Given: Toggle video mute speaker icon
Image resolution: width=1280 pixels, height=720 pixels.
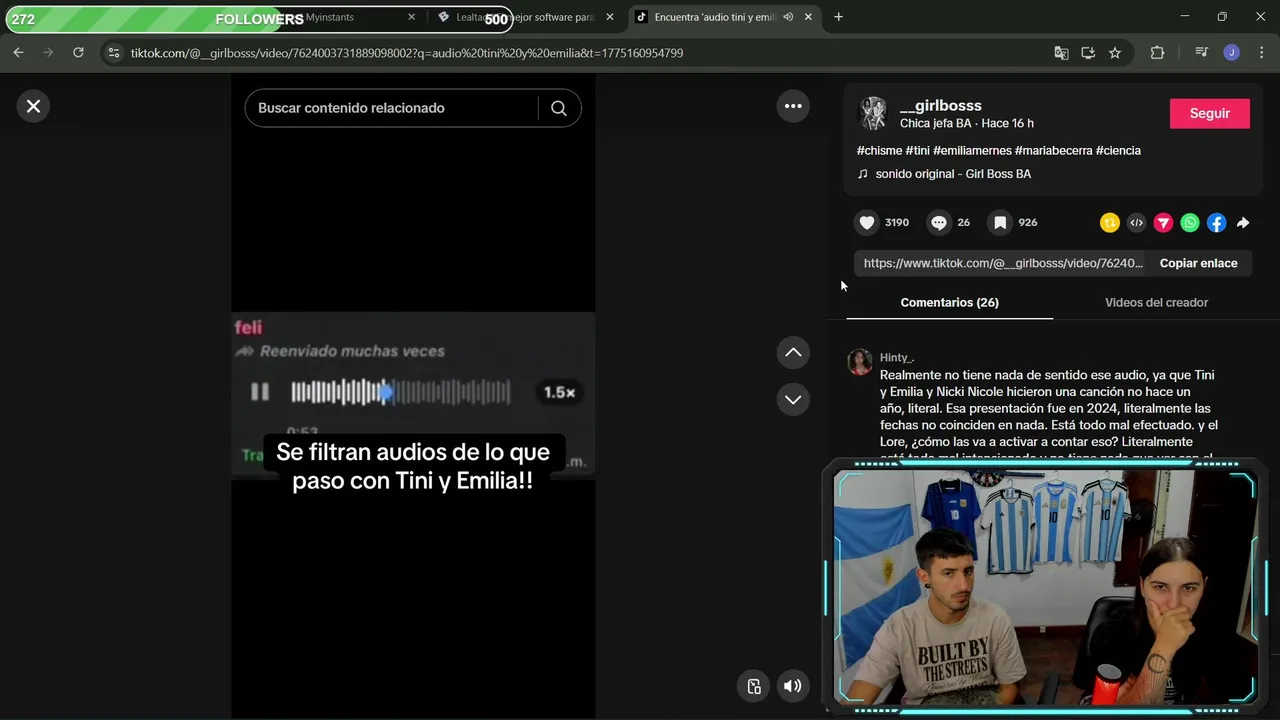Looking at the screenshot, I should (x=792, y=686).
